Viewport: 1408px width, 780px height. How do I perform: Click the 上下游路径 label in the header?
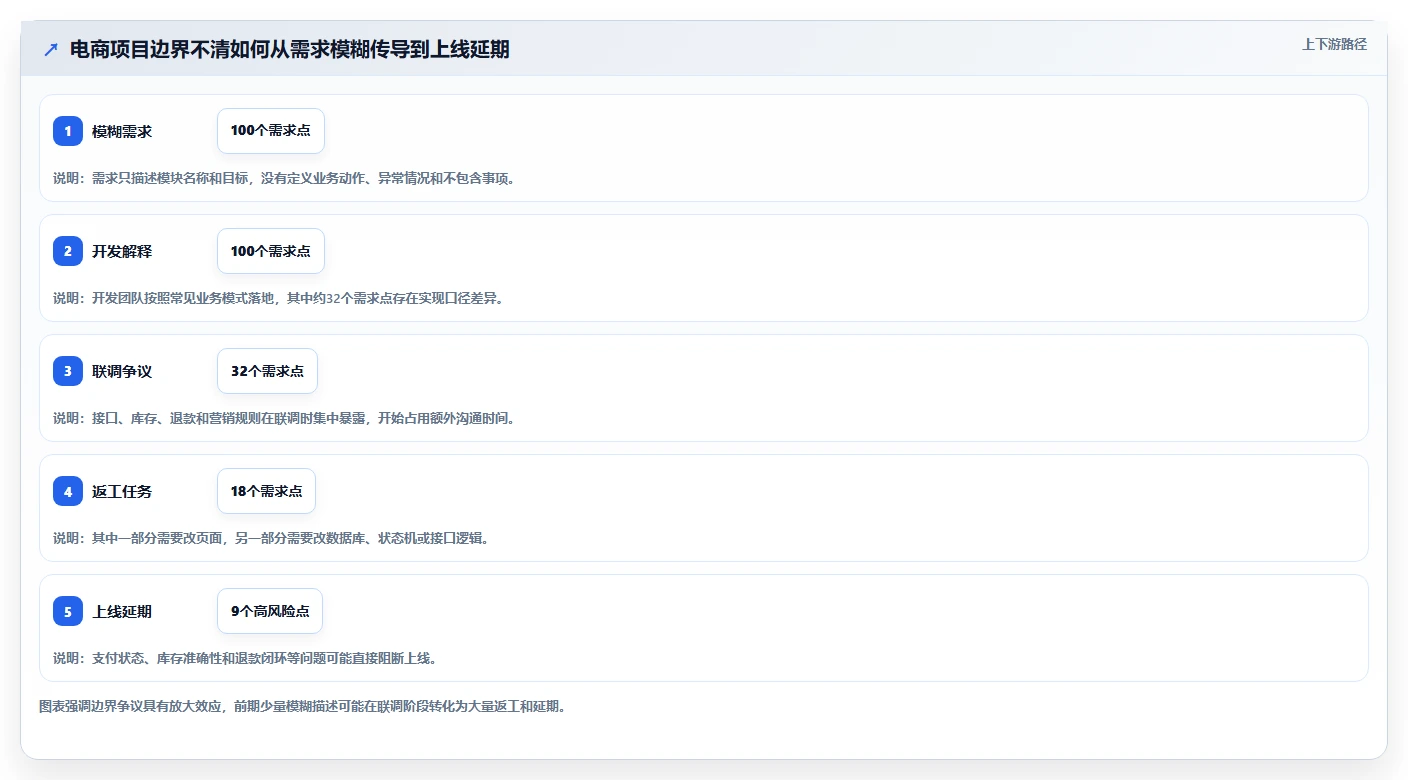(1334, 44)
